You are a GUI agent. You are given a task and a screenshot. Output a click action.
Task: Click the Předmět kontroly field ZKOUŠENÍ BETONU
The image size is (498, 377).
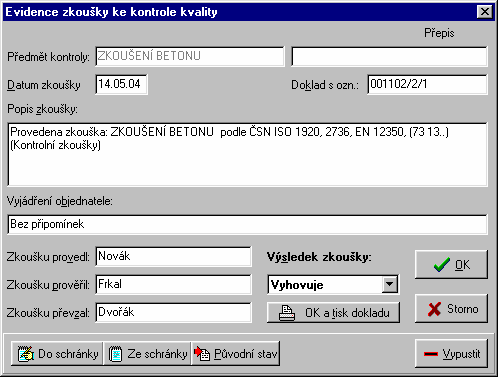[190, 56]
